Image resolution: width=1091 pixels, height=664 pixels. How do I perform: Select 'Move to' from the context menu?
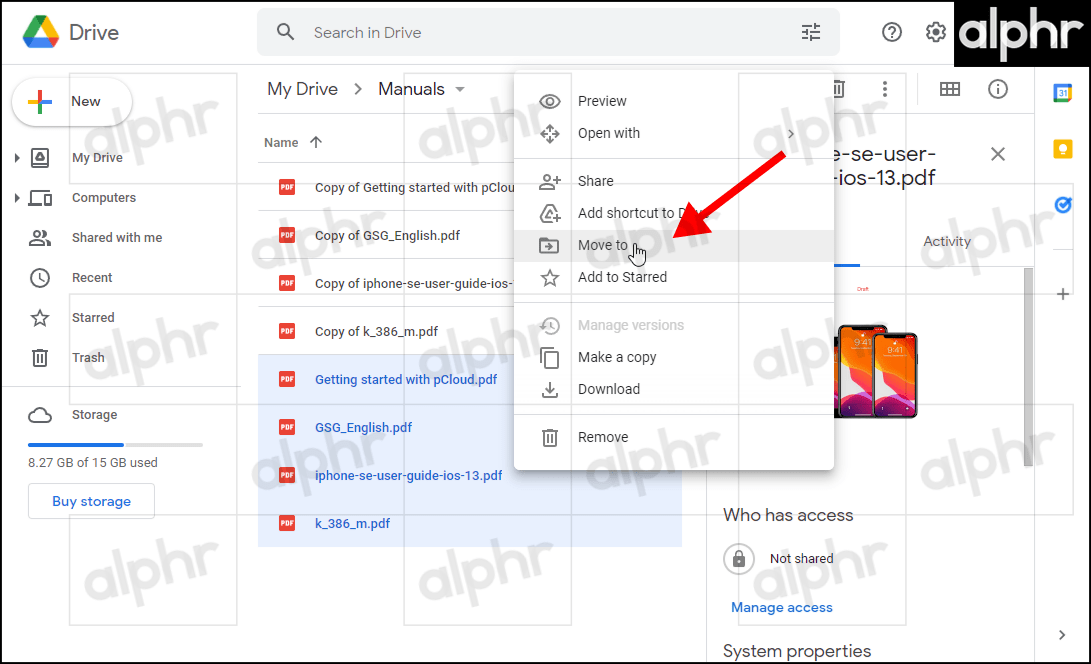[605, 245]
